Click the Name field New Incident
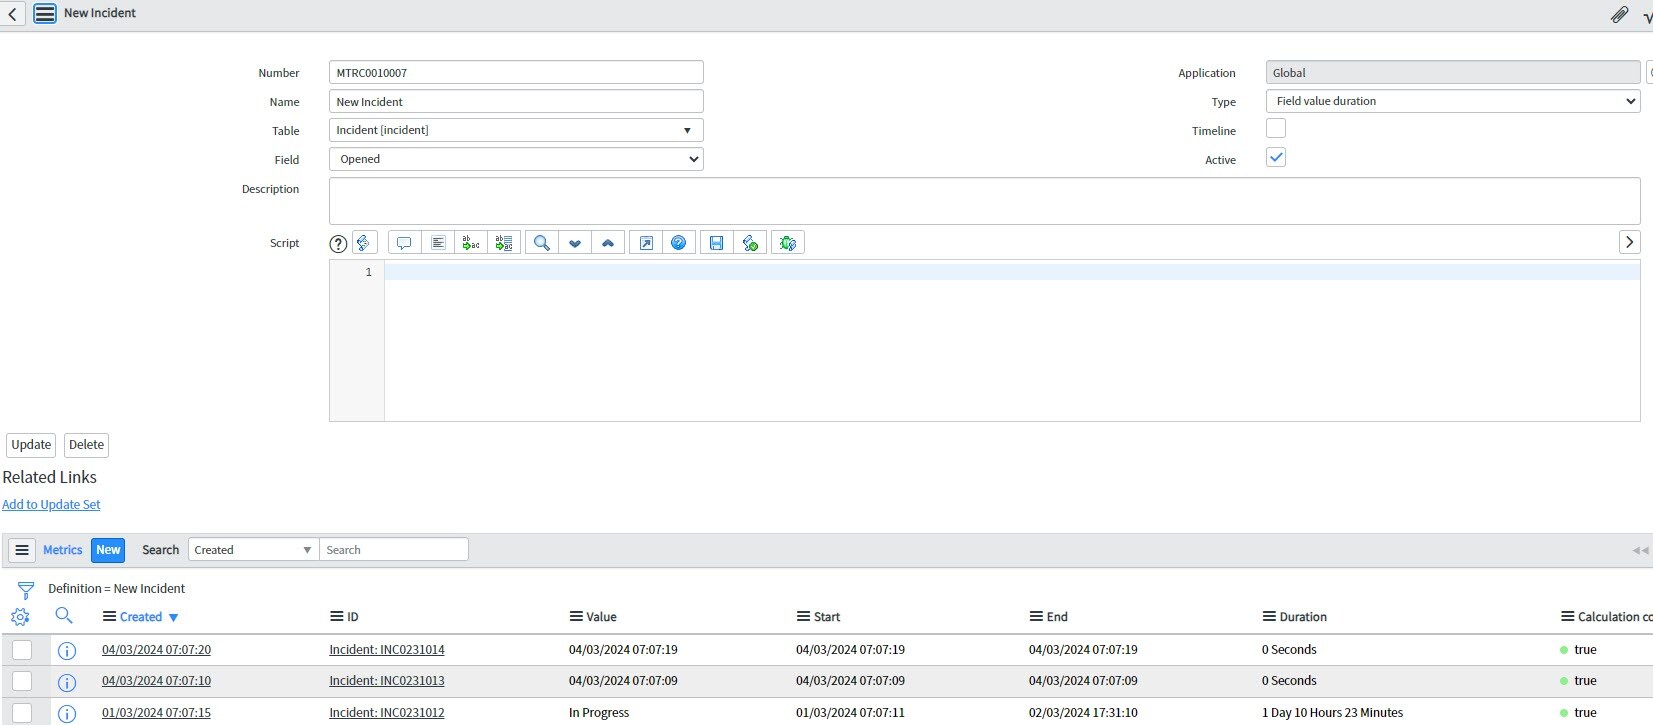This screenshot has width=1653, height=725. (x=516, y=101)
